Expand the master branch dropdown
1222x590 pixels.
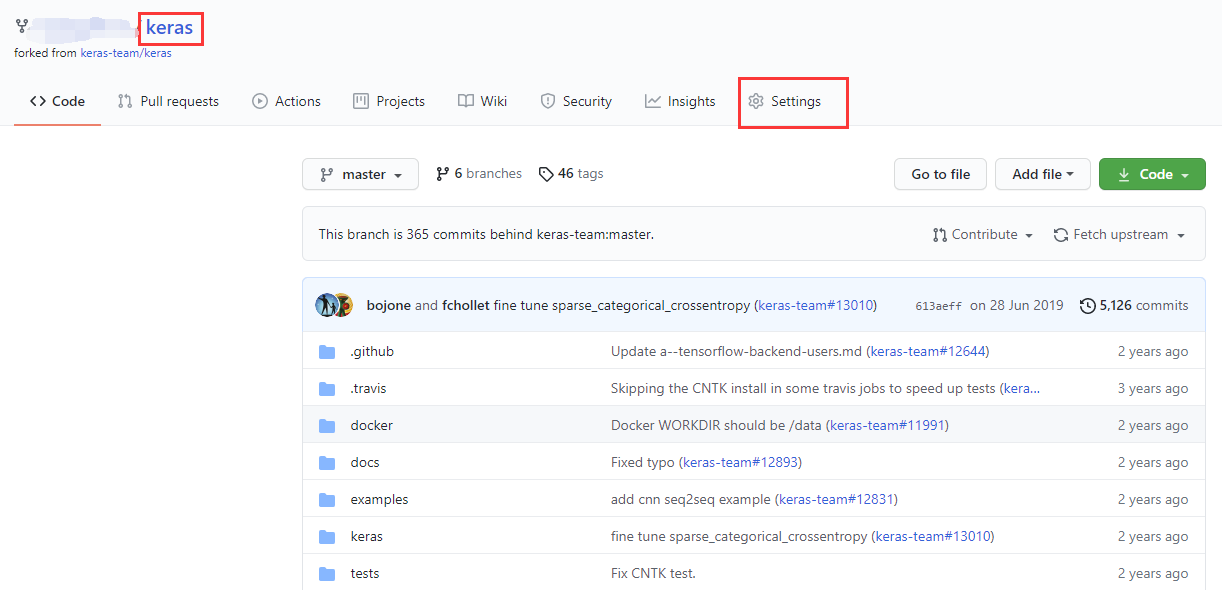coord(361,174)
